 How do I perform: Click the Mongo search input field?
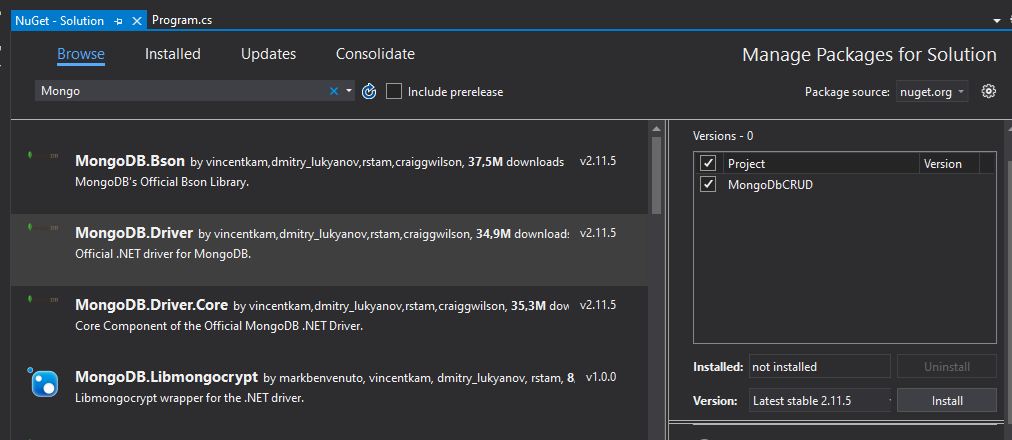click(x=181, y=91)
